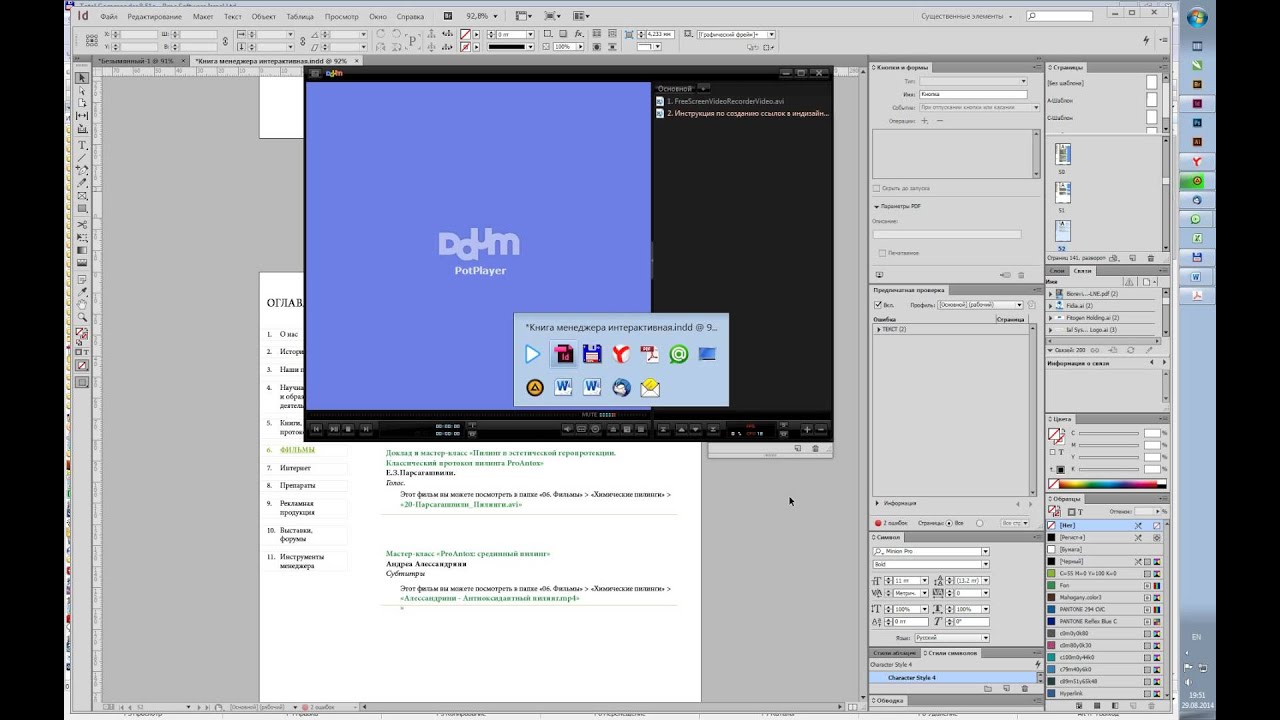This screenshot has width=1280, height=720.
Task: Click 'ФИЛЬМЫ' in the document table of contents
Action: point(297,450)
